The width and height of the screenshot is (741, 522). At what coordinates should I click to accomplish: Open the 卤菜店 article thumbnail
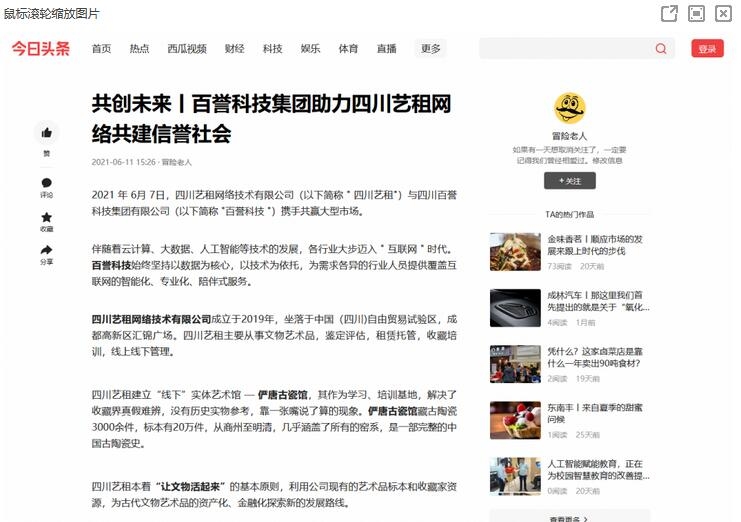515,364
